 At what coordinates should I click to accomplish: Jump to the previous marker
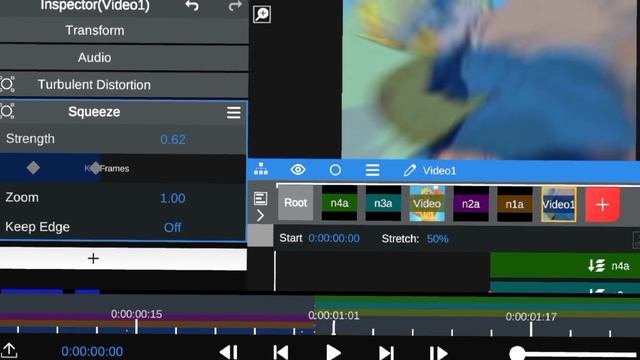click(x=281, y=352)
